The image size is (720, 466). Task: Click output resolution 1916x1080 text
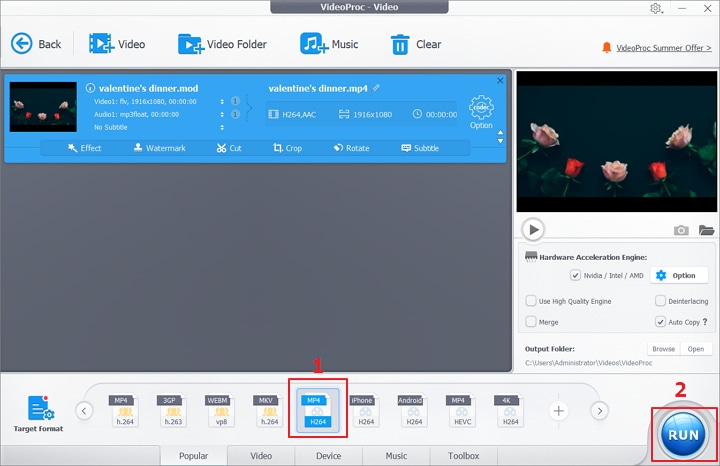click(372, 114)
